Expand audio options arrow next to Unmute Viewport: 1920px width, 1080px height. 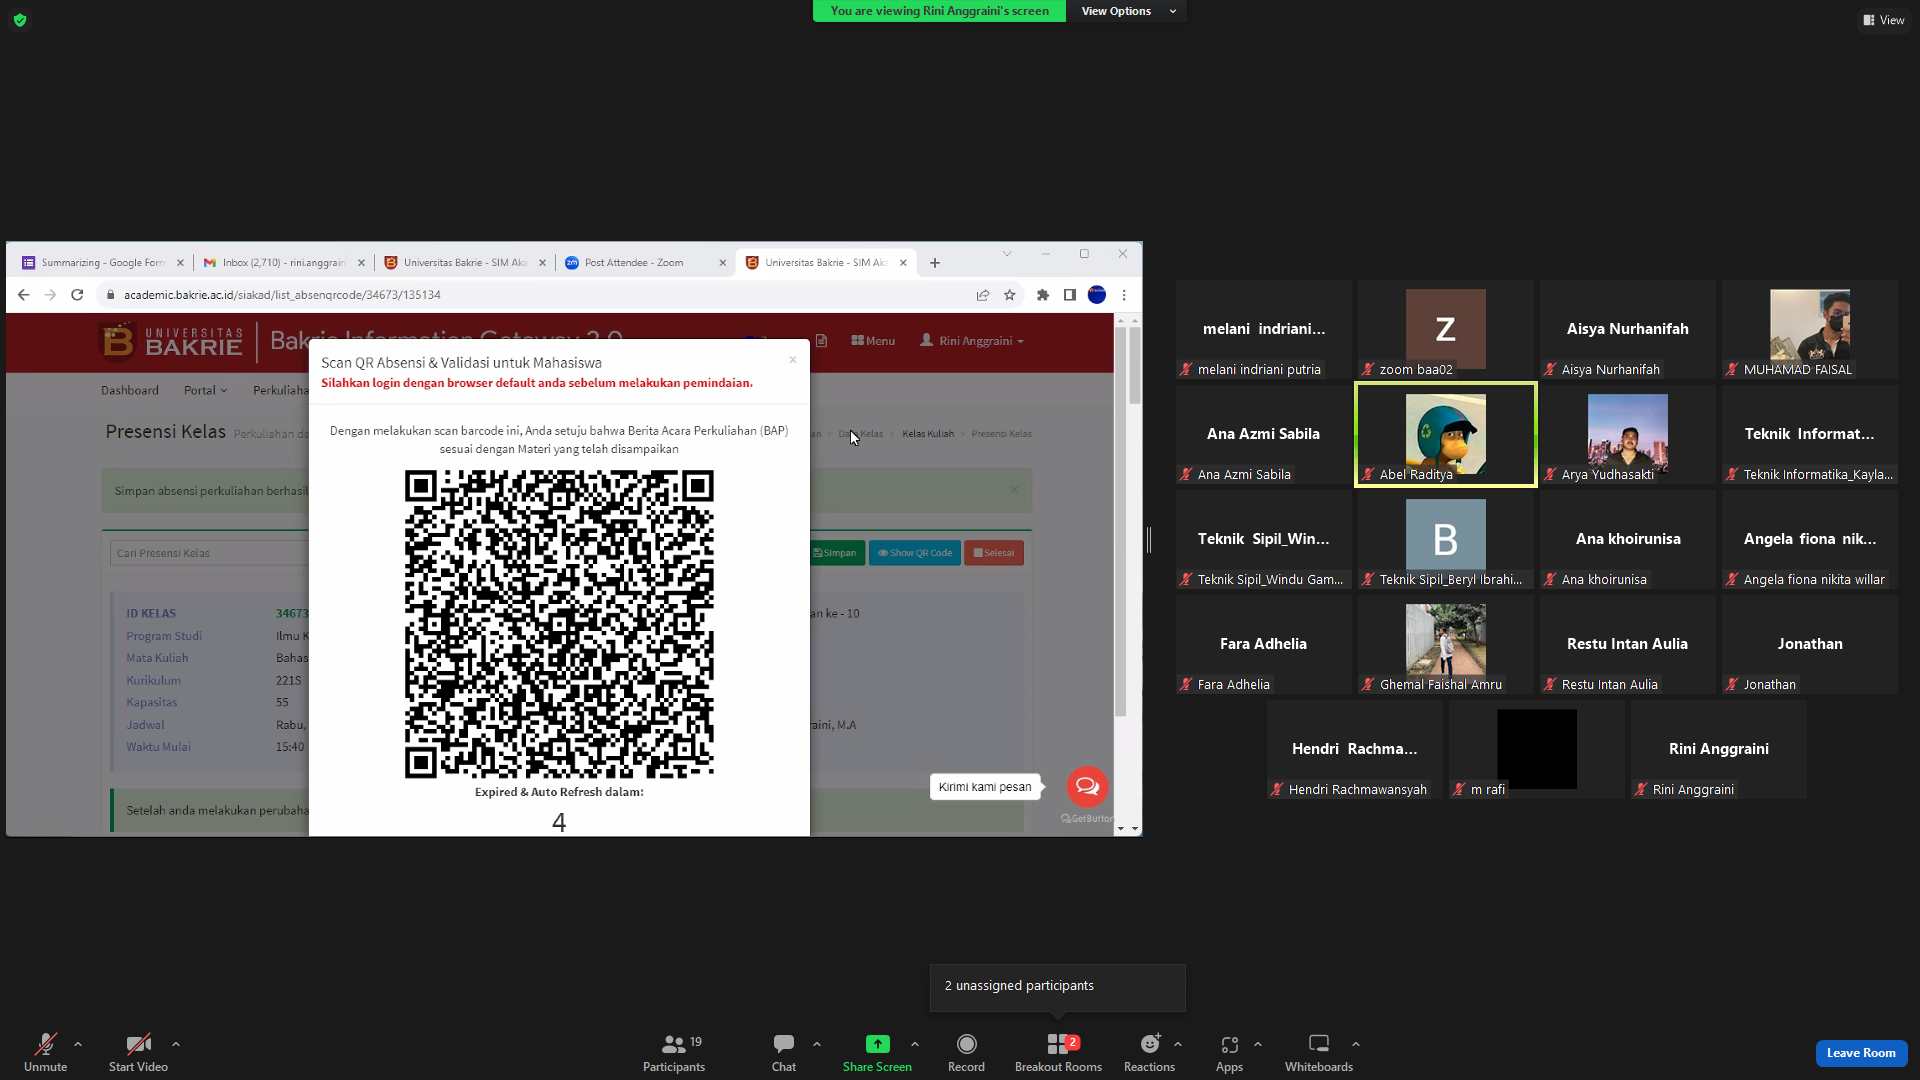pyautogui.click(x=78, y=1044)
